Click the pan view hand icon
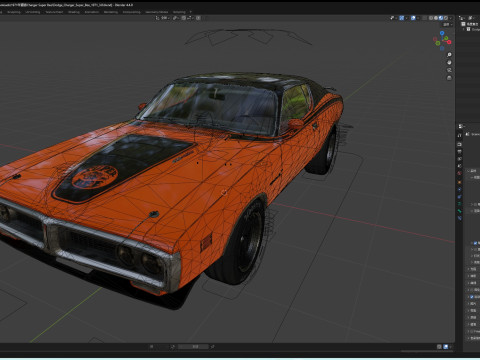 (x=449, y=62)
